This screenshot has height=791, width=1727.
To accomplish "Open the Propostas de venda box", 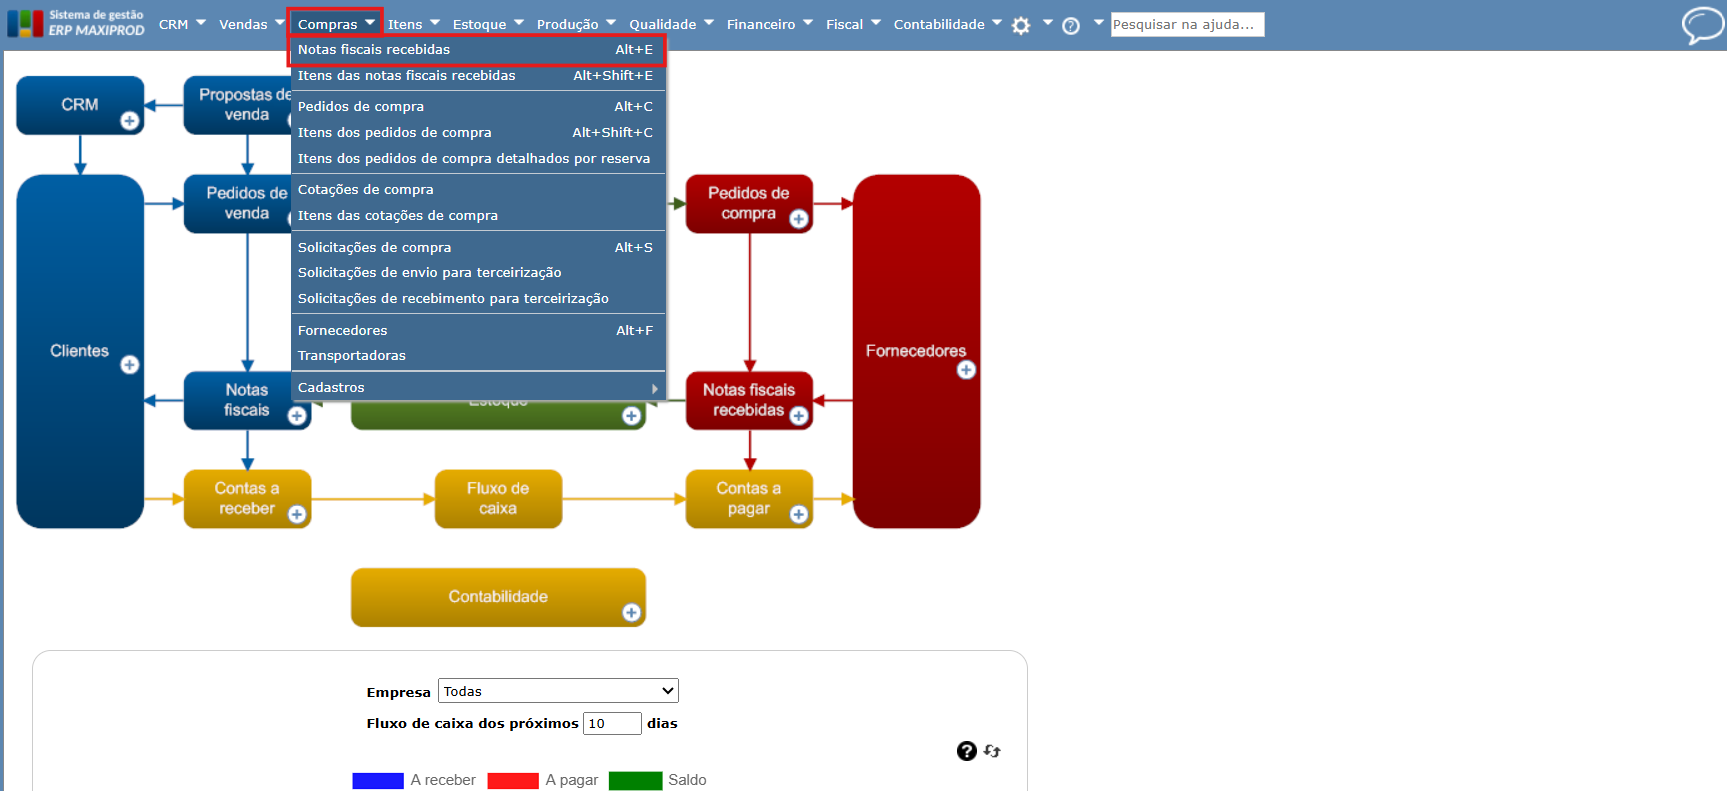I will [239, 105].
